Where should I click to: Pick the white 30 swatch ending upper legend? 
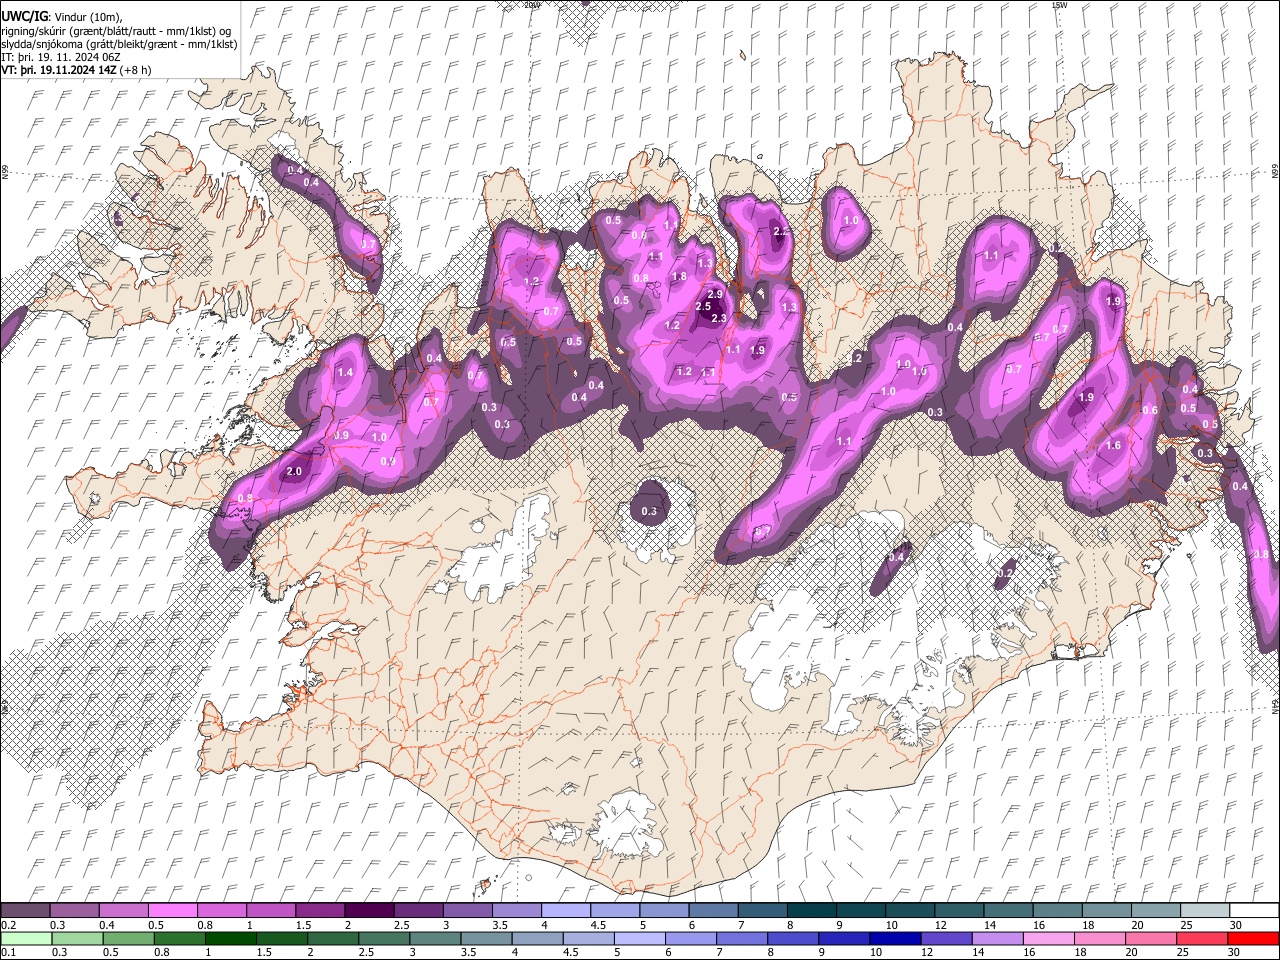click(x=1253, y=910)
